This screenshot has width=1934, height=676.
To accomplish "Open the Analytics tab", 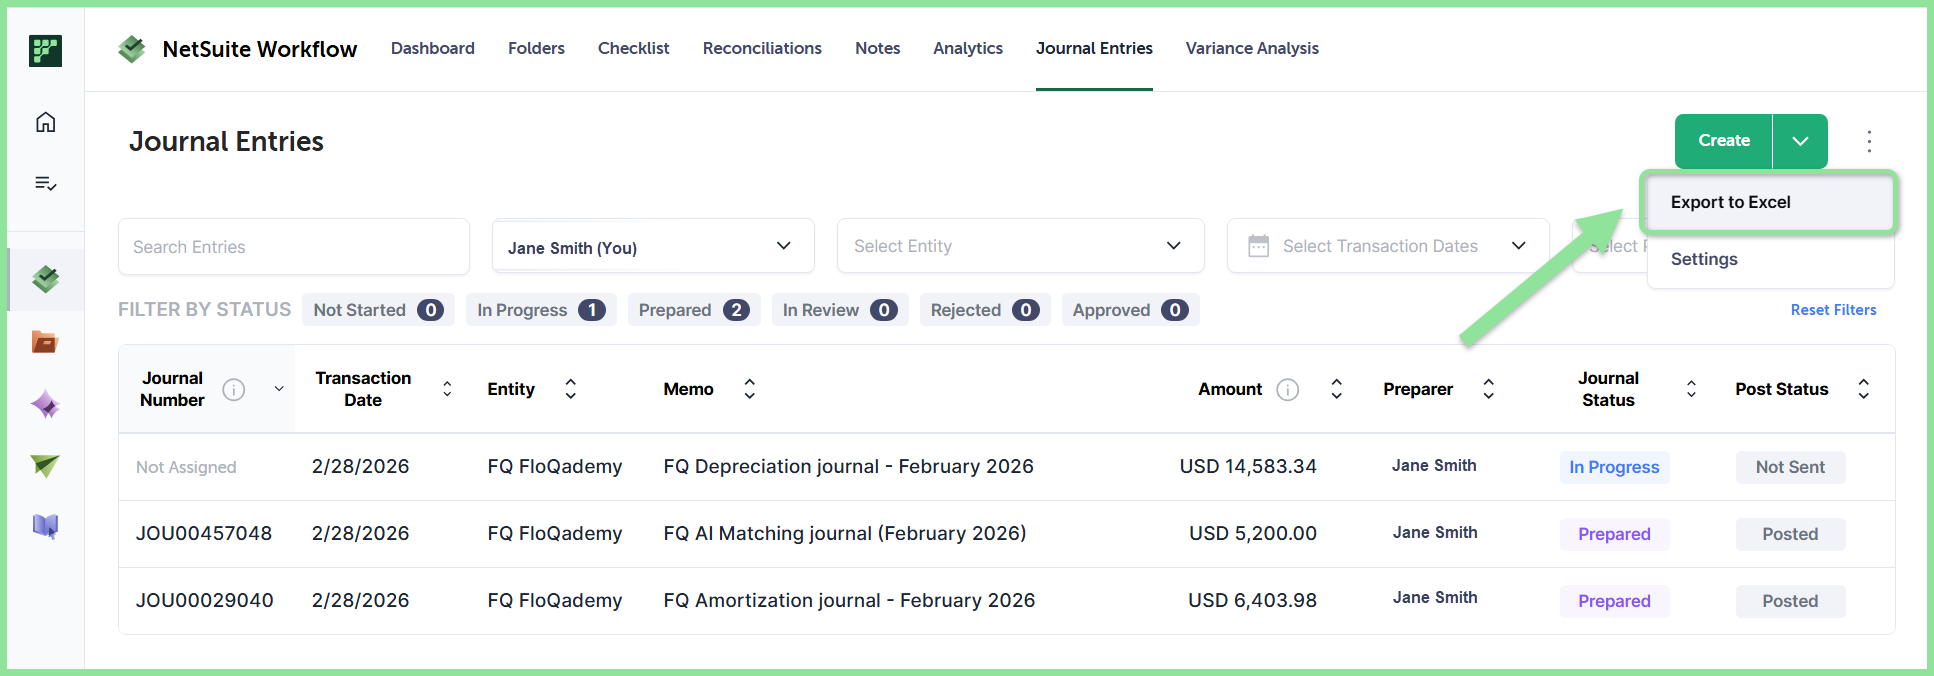I will click(x=968, y=48).
